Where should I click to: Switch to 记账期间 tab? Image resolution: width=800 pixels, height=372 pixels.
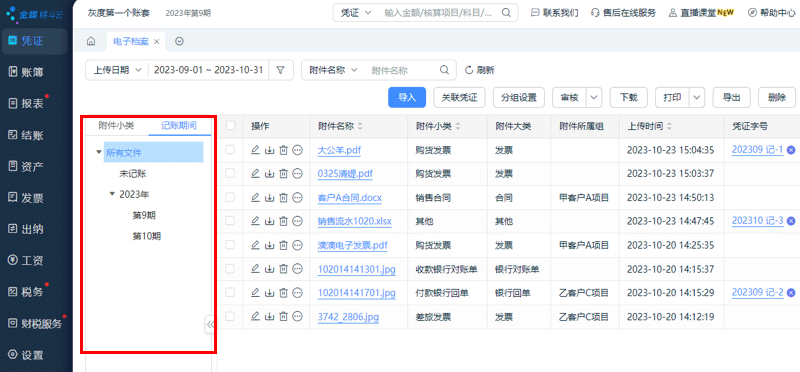pos(179,126)
